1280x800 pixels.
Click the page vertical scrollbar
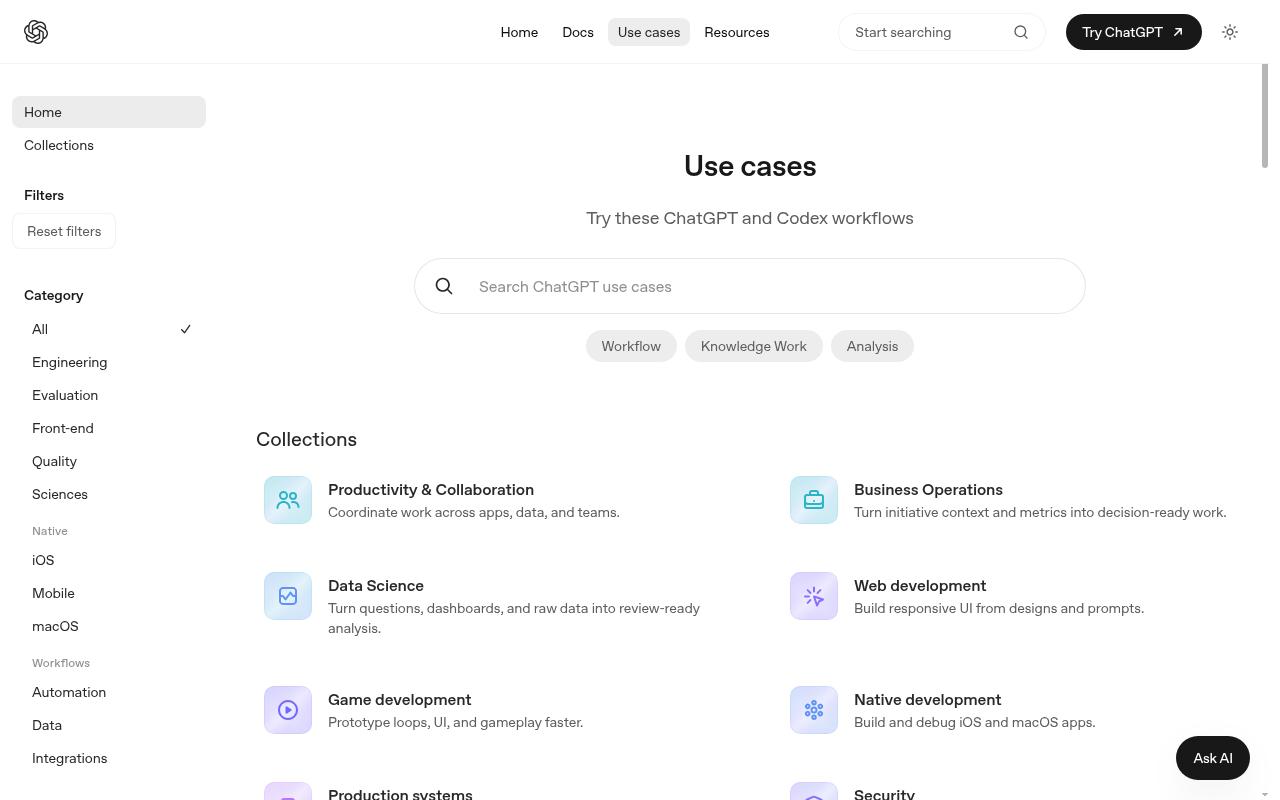pos(1264,116)
